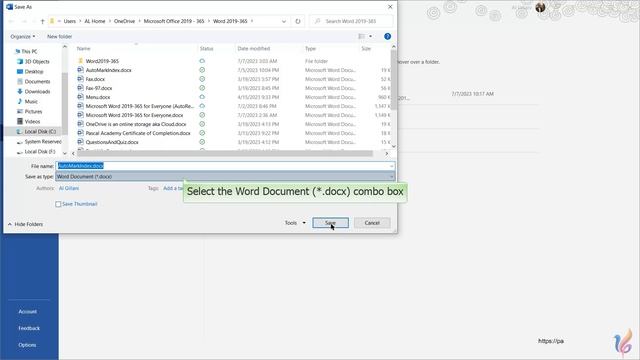Select QuestionsAndQuiz.docx in the file list
This screenshot has height=360, width=640.
(112, 142)
